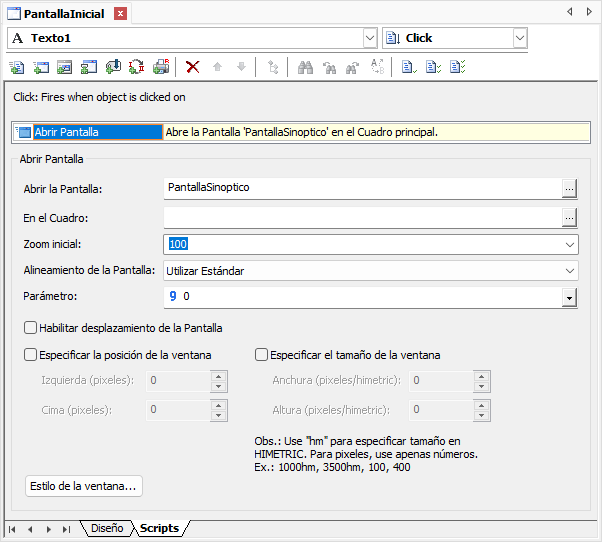The height and width of the screenshot is (542, 602).
Task: Select the PantallaInicial document tab
Action: click(65, 13)
